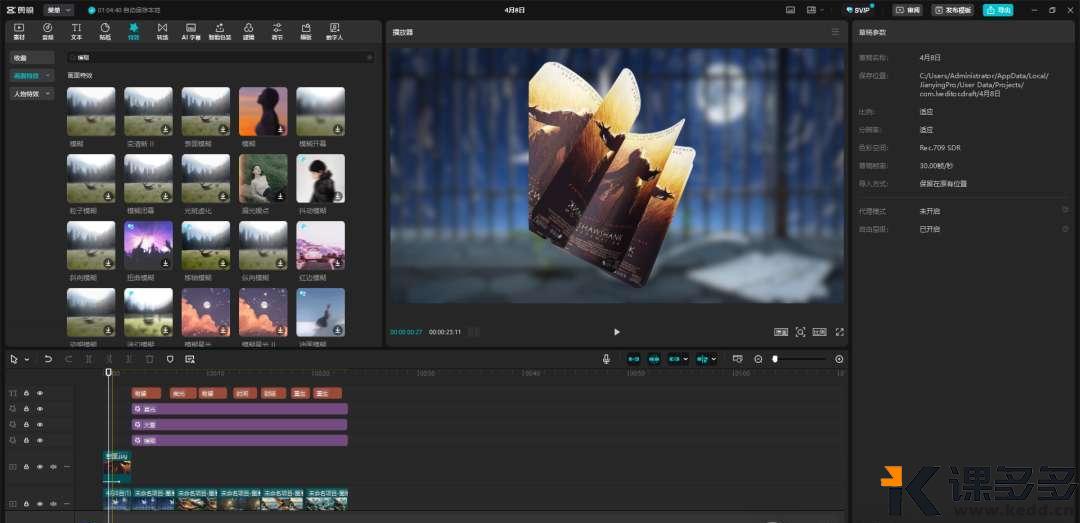The height and width of the screenshot is (523, 1080).
Task: Zoom out the timeline
Action: 758,359
